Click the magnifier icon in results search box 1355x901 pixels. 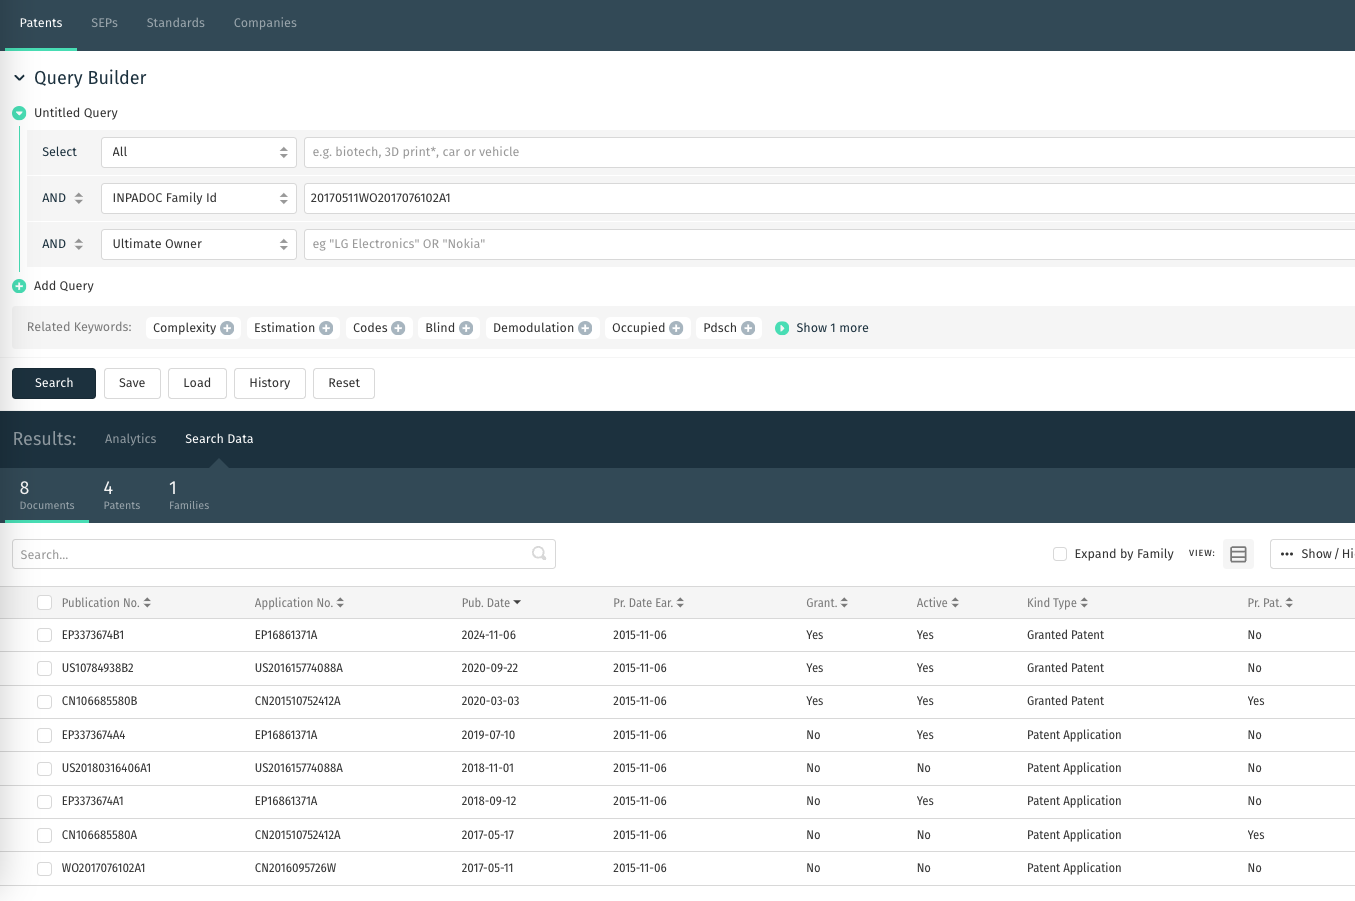539,553
